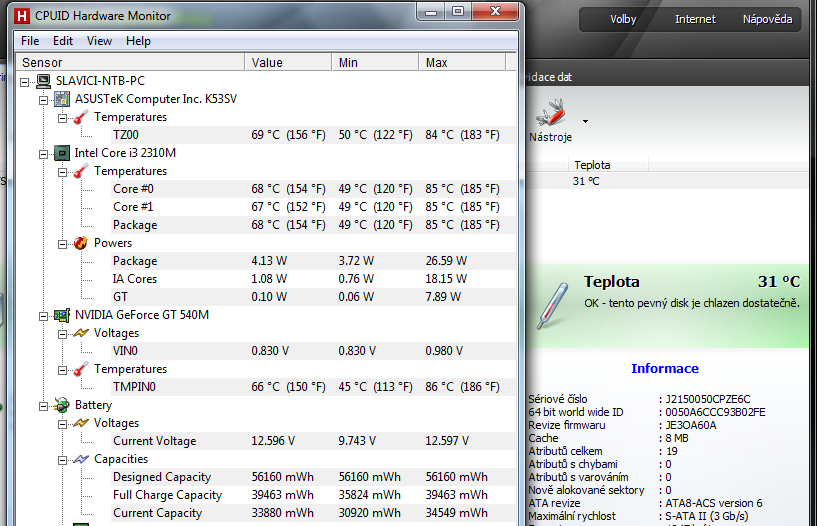The image size is (832, 526).
Task: Click the thermometer icon beside Teplota heading
Action: (x=553, y=306)
